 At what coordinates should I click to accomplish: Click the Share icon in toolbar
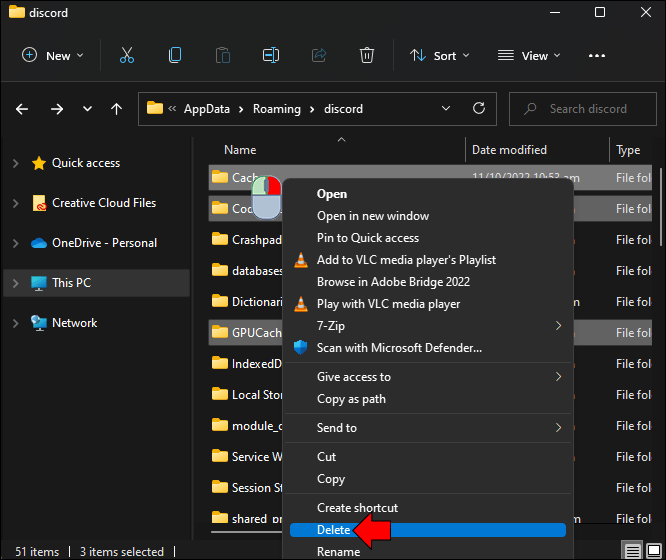click(x=319, y=55)
